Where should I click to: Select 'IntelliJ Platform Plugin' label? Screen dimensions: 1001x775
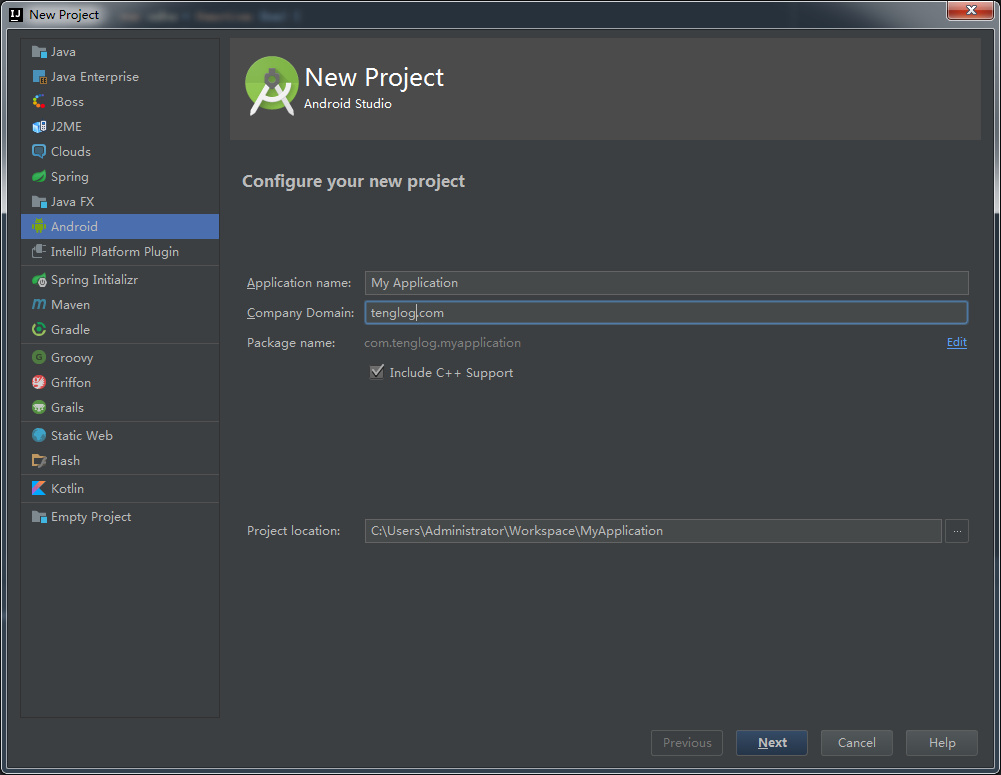pos(115,252)
